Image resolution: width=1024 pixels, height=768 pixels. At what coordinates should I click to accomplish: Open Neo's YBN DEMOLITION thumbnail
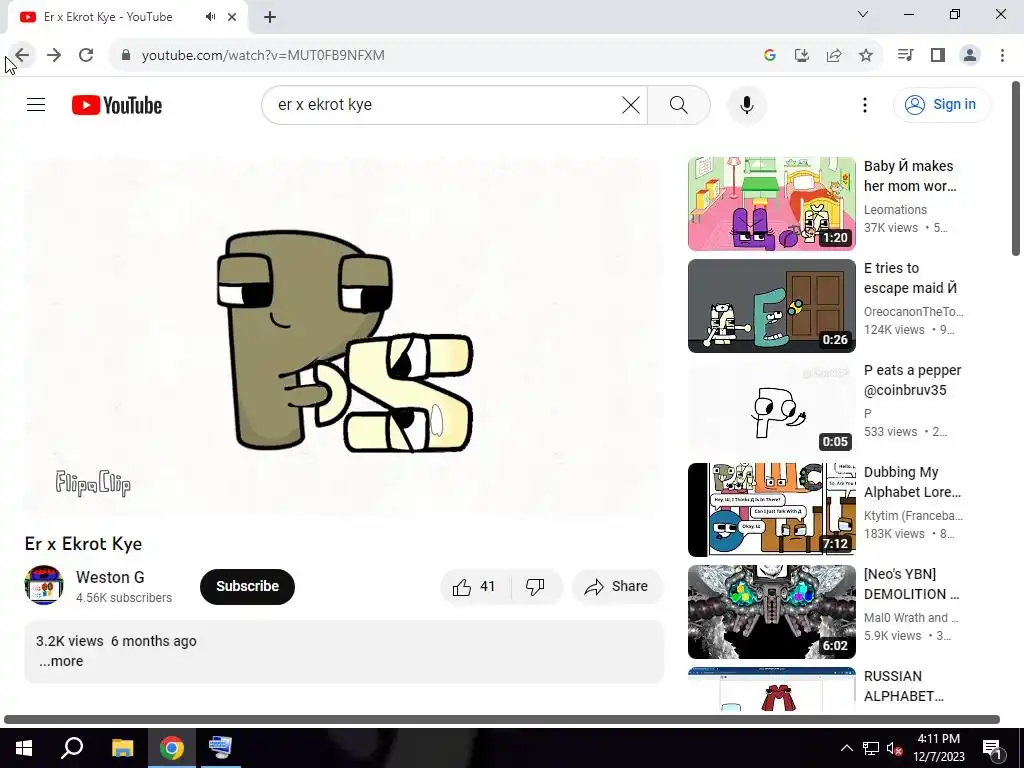coord(771,612)
